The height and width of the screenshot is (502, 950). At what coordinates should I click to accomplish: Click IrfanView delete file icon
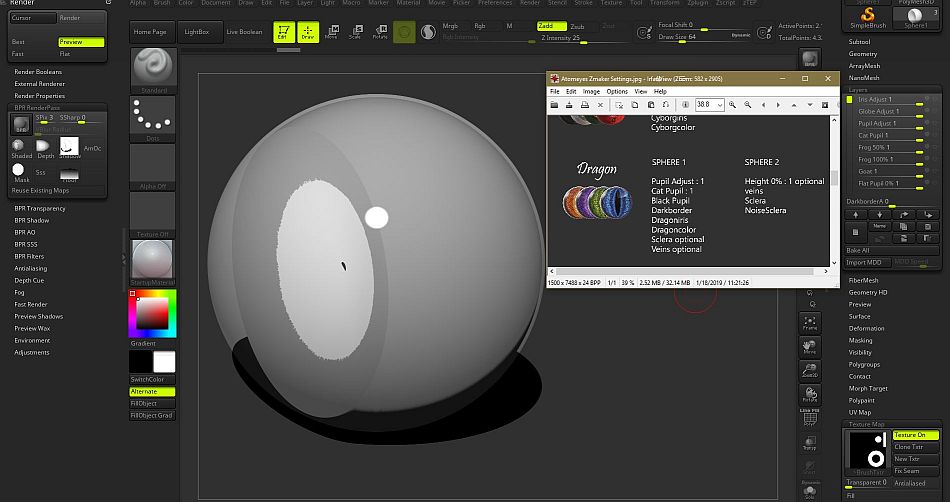pos(600,105)
